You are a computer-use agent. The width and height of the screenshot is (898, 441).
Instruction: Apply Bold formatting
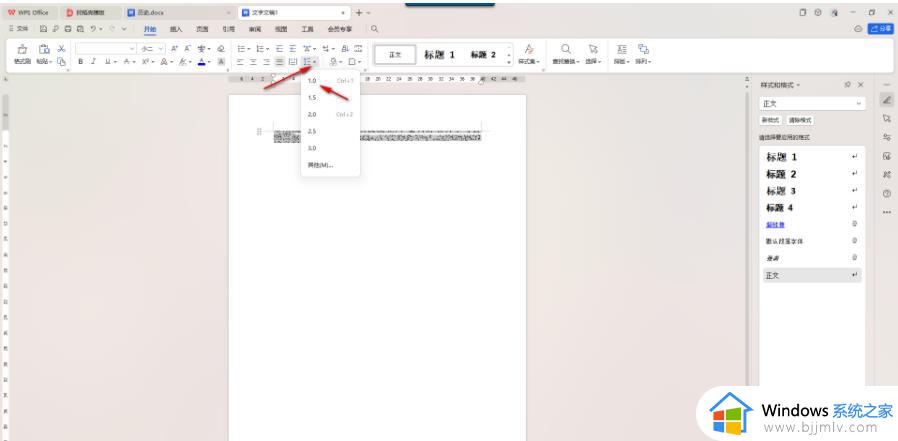80,61
